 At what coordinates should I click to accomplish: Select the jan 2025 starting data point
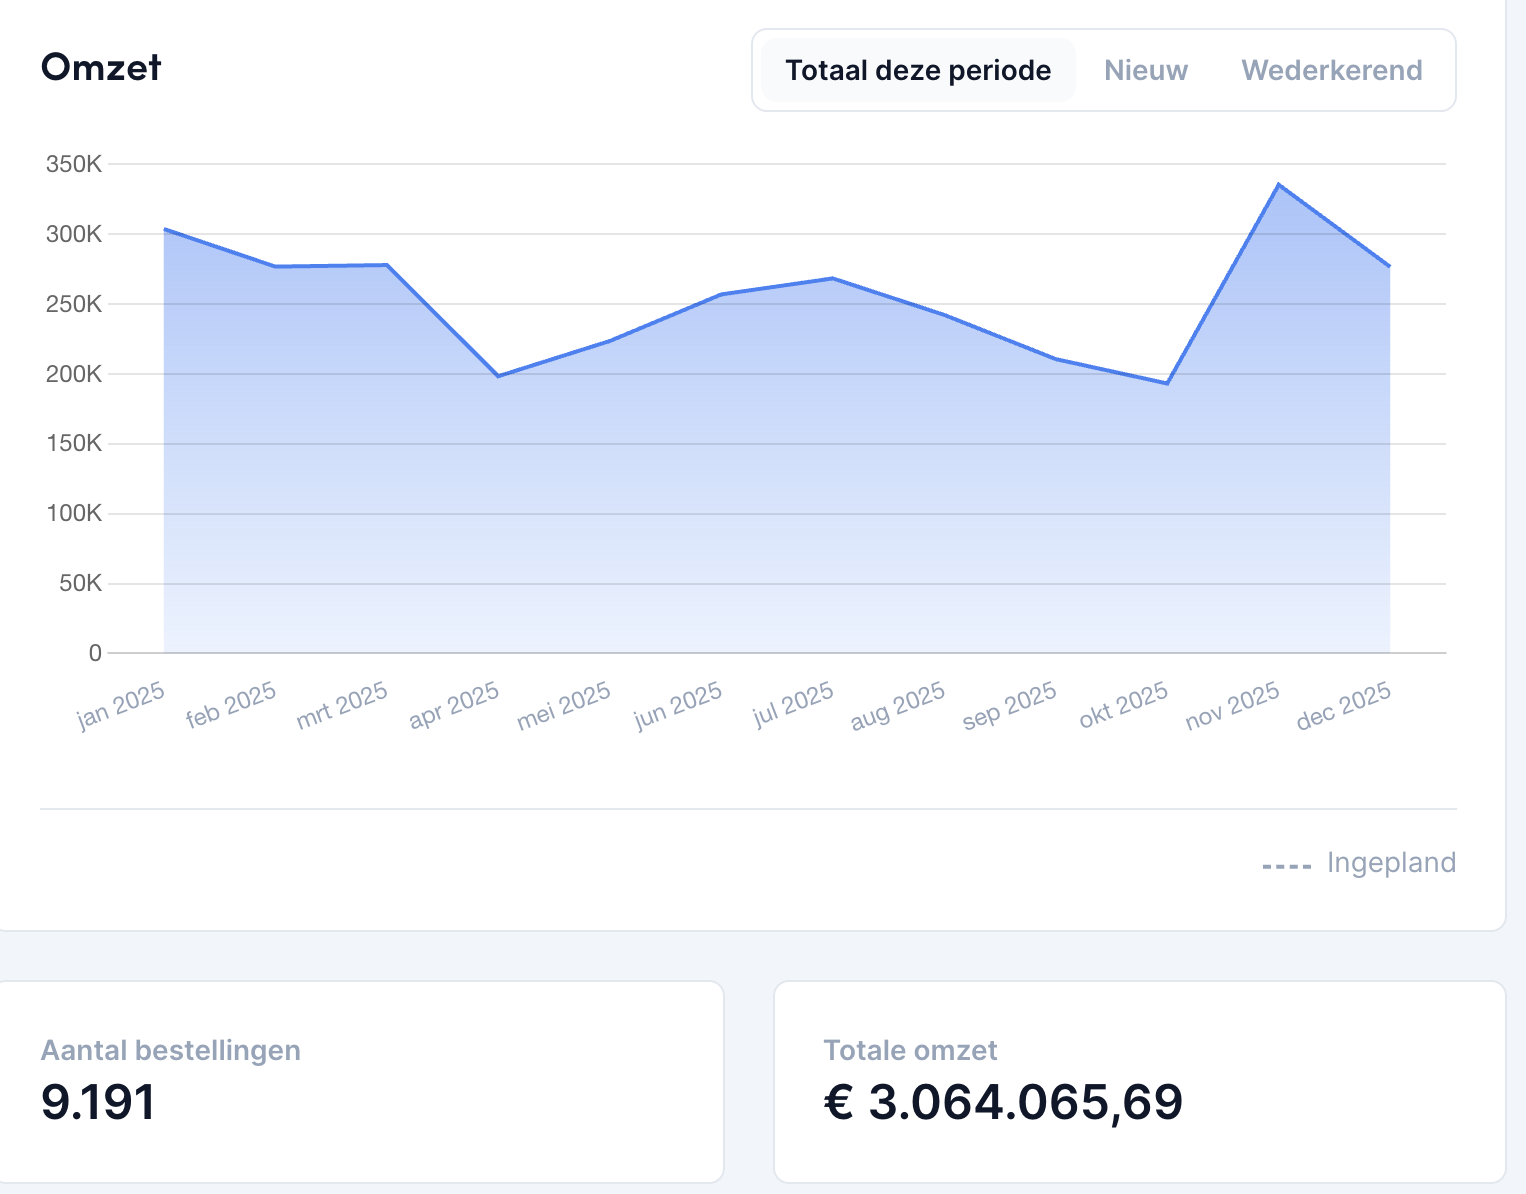[x=165, y=228]
